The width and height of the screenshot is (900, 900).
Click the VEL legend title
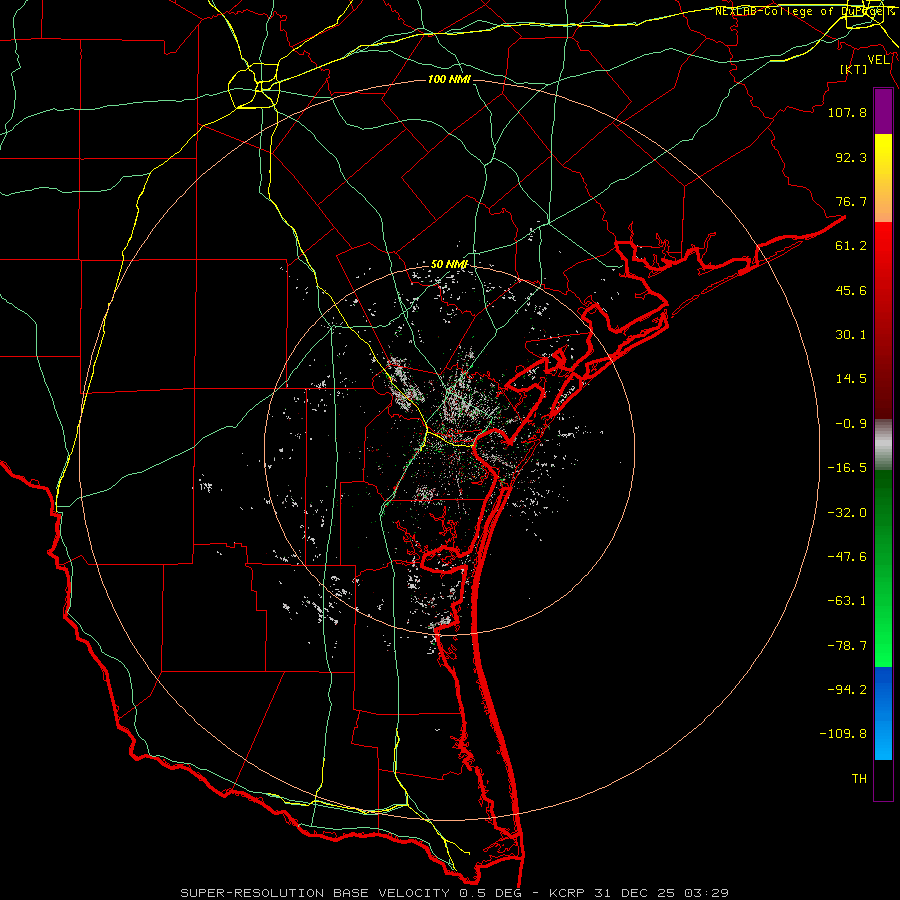click(879, 60)
